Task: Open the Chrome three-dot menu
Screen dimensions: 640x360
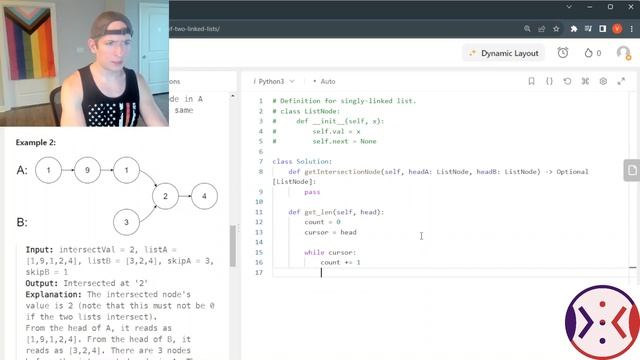Action: (631, 29)
